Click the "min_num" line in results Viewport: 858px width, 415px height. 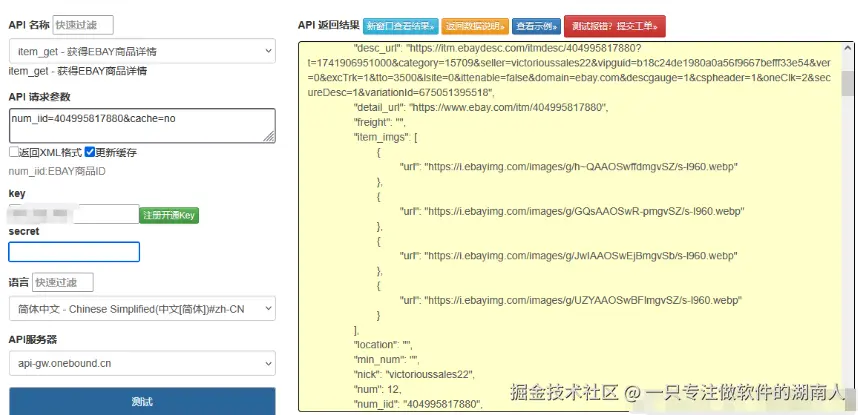pyautogui.click(x=386, y=360)
